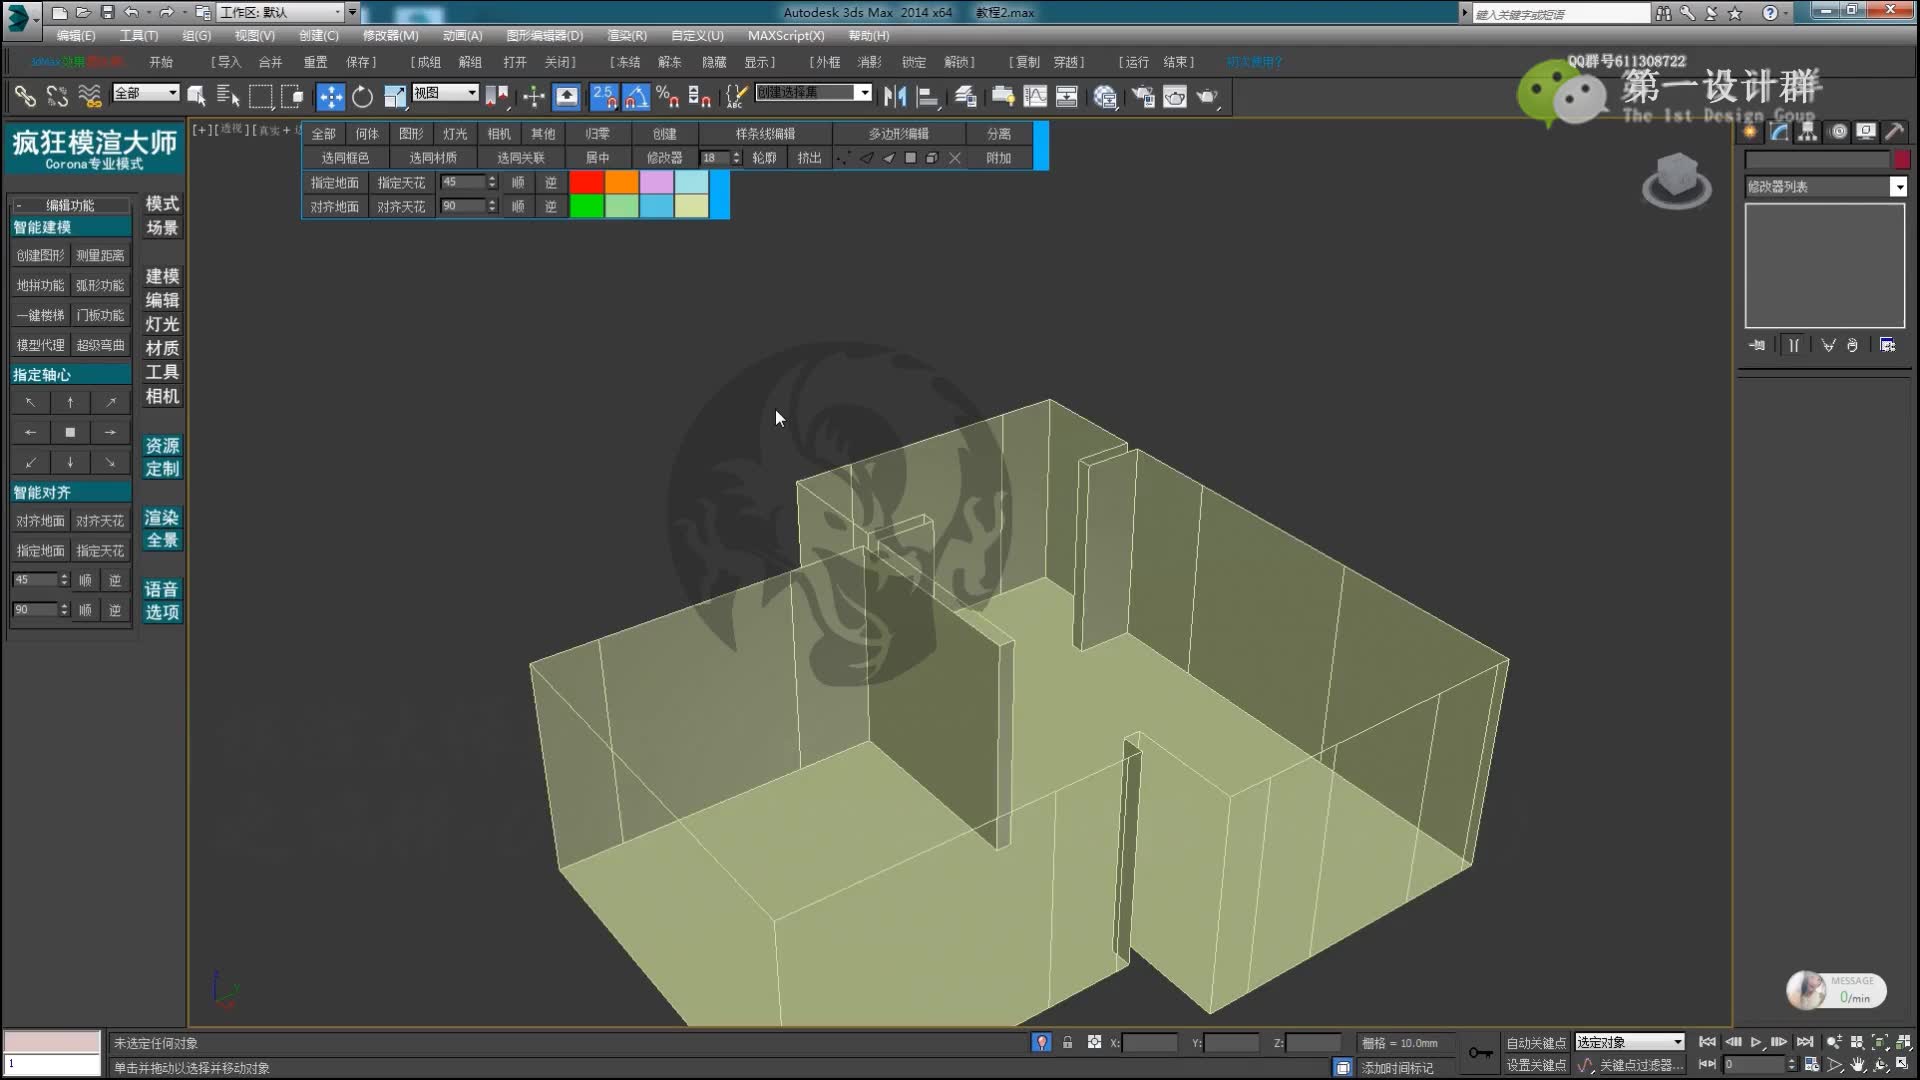Click the search keyword input field

[x=1560, y=13]
